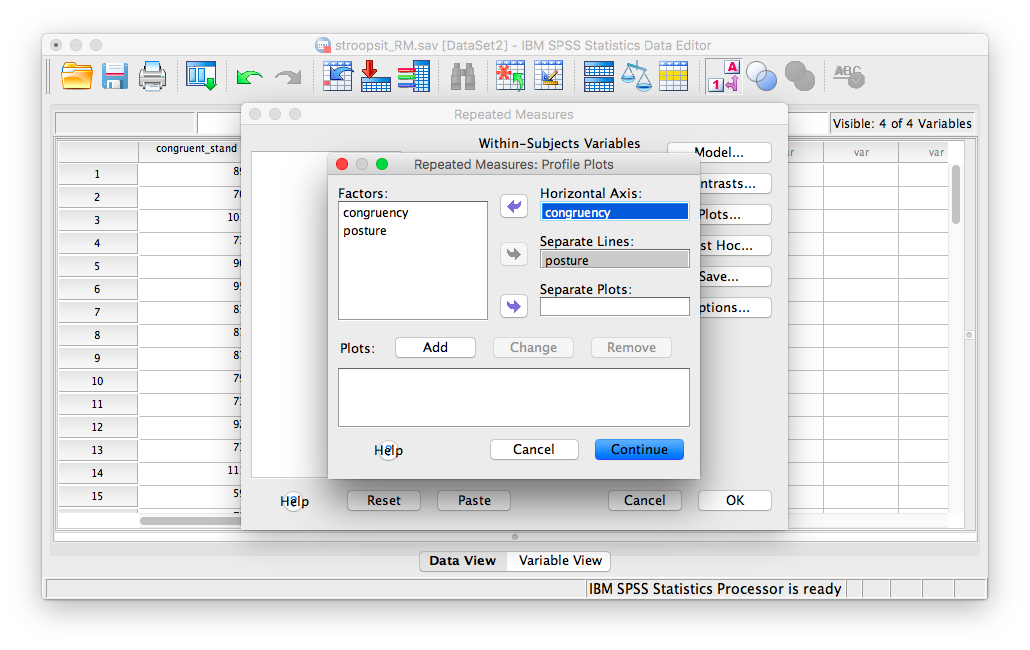Click the Add plot button
This screenshot has height=650, width=1030.
pos(435,347)
